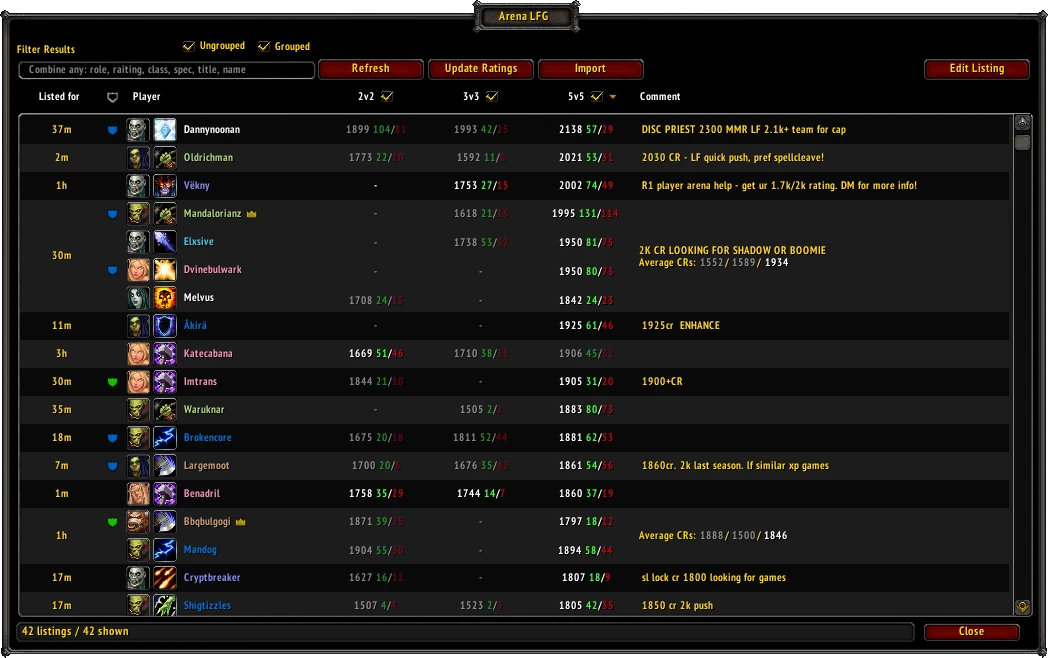Click the crown leader icon beside Mandalorianz
Viewport: 1048px width, 658px height.
tap(251, 214)
